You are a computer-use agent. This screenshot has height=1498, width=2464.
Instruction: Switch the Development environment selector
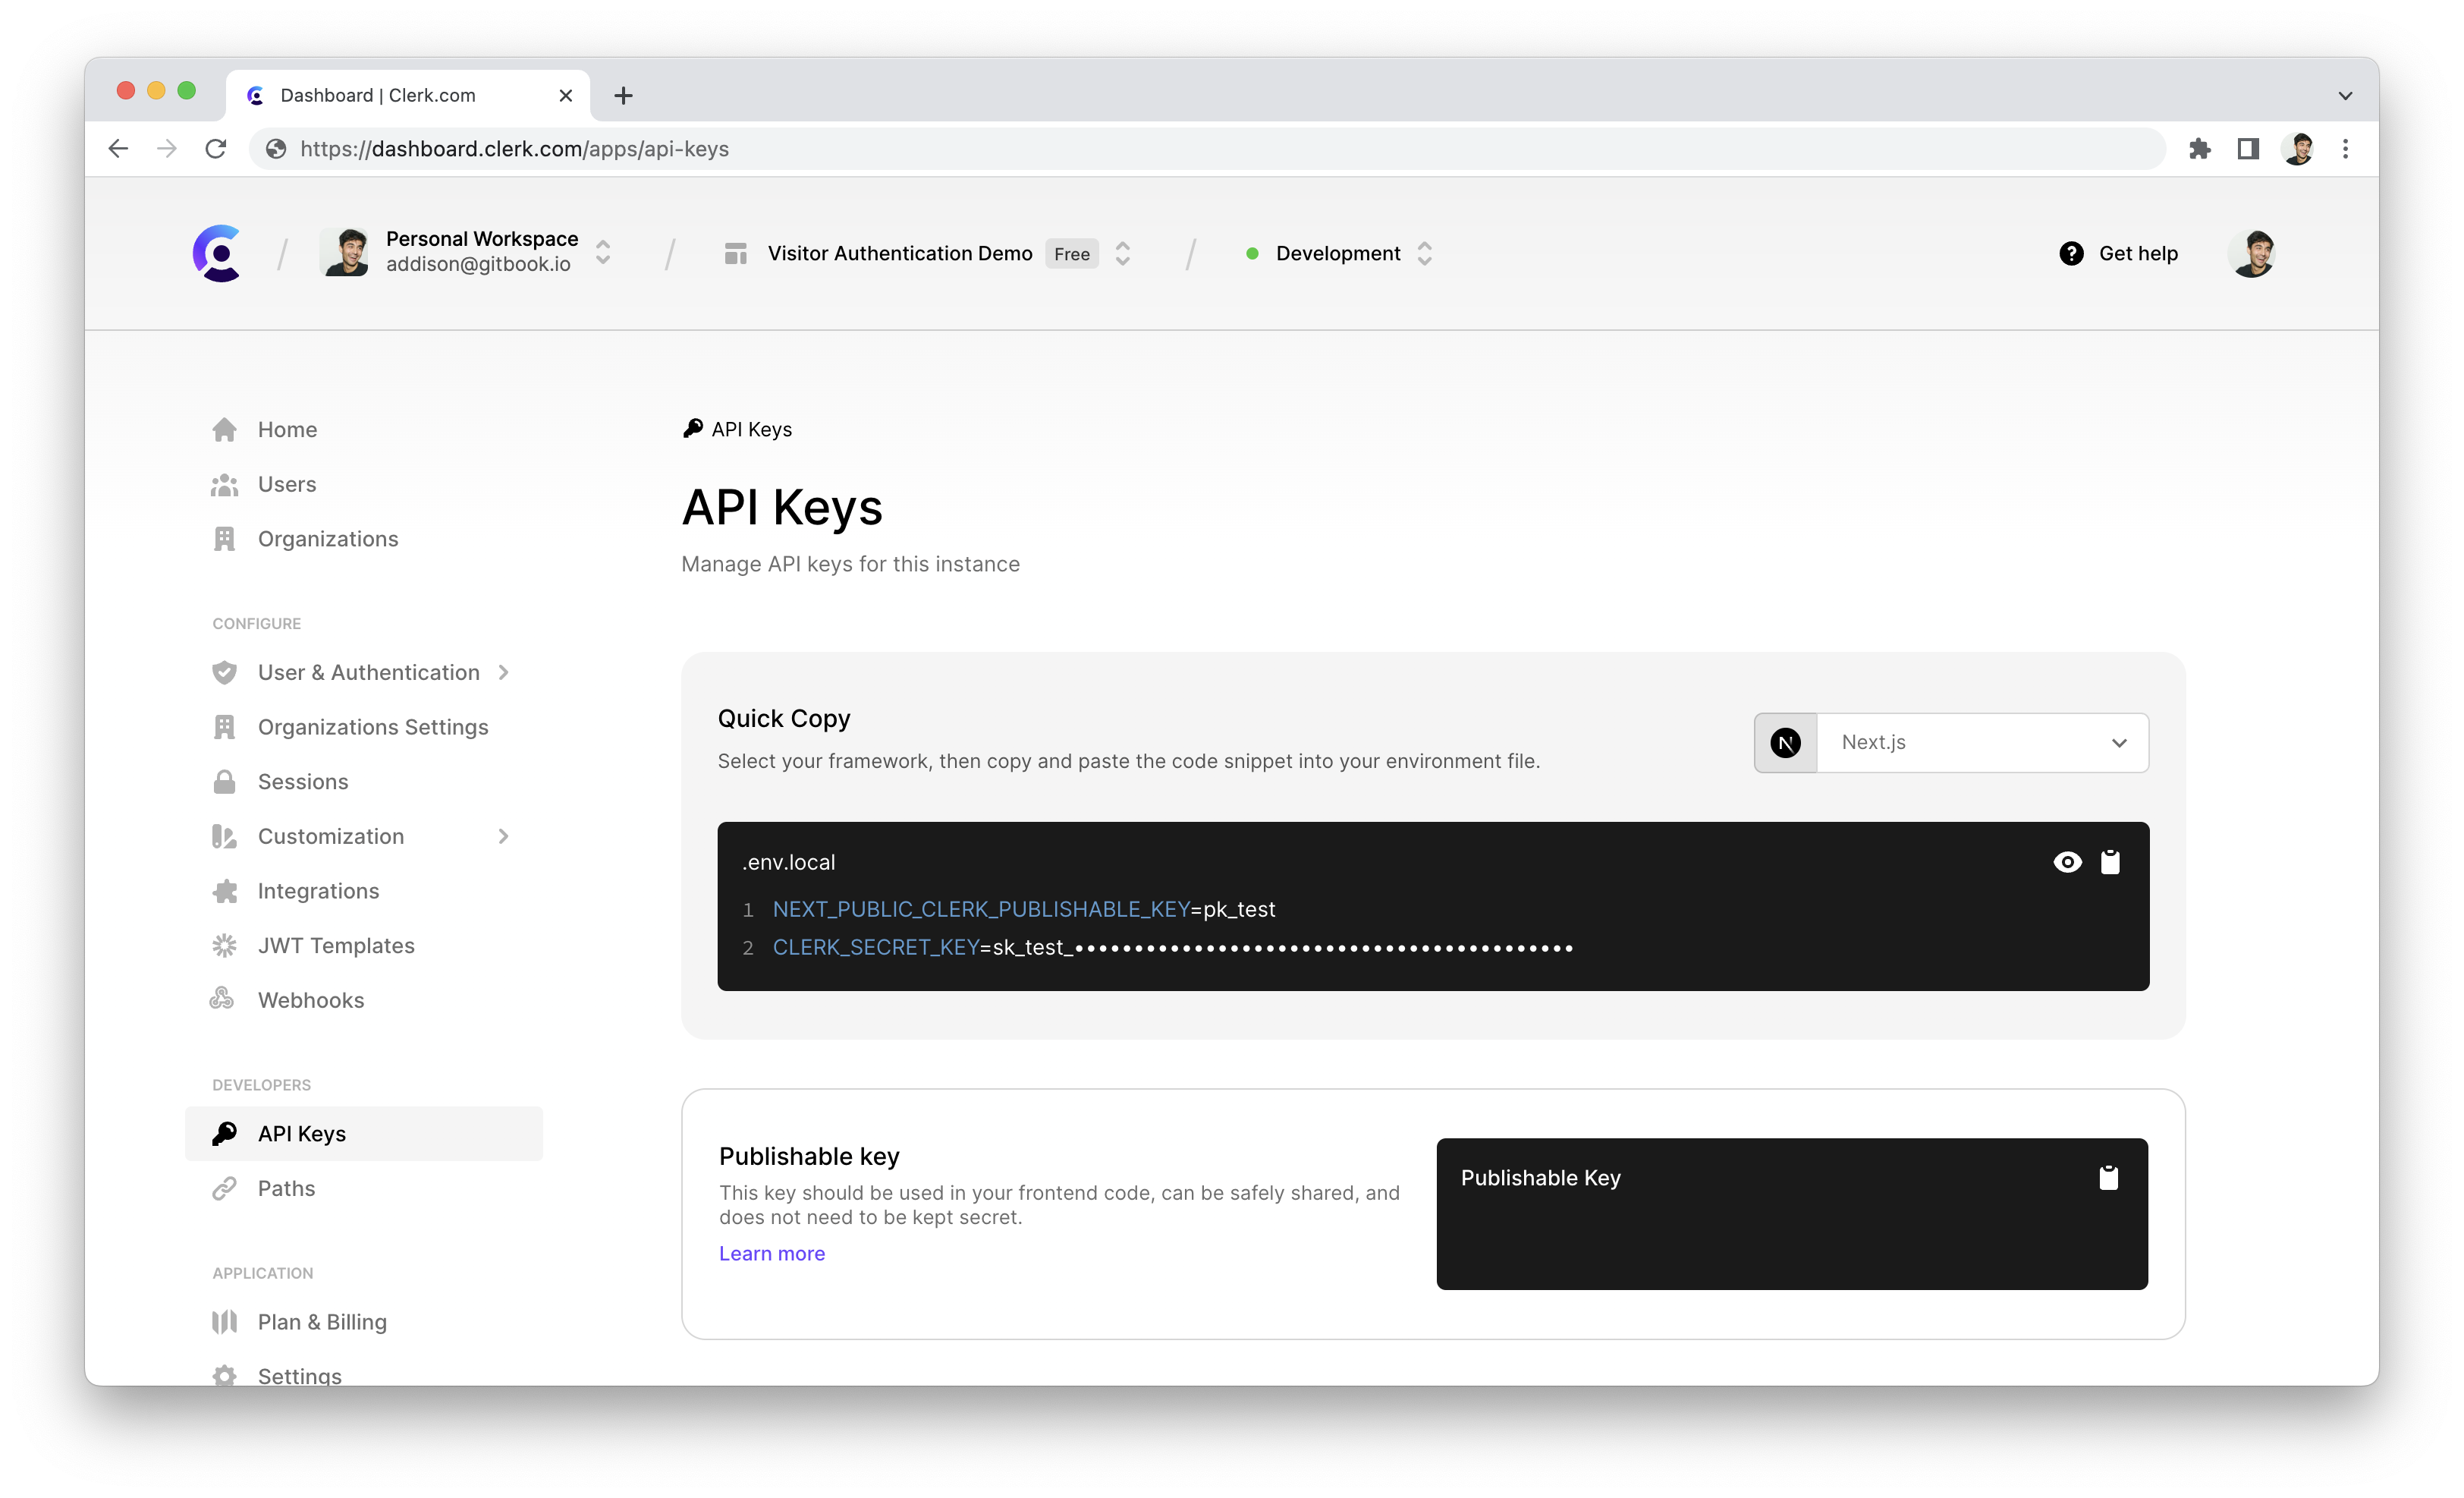1338,253
